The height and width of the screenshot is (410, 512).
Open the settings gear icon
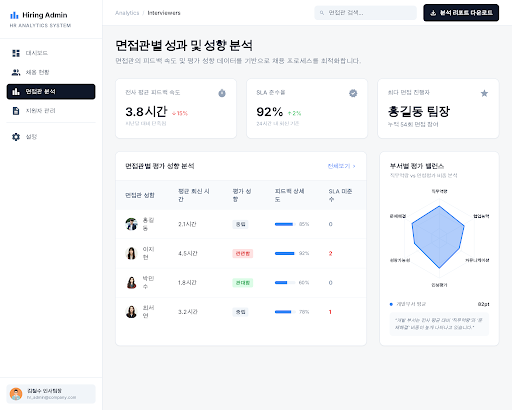[16, 137]
